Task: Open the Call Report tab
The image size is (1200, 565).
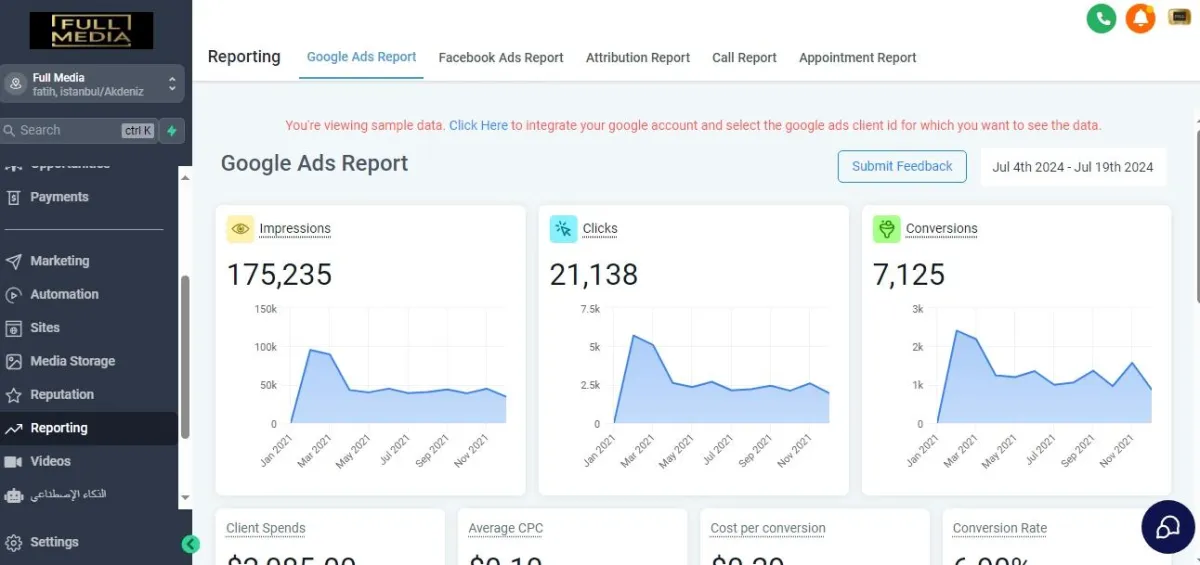Action: click(x=744, y=58)
